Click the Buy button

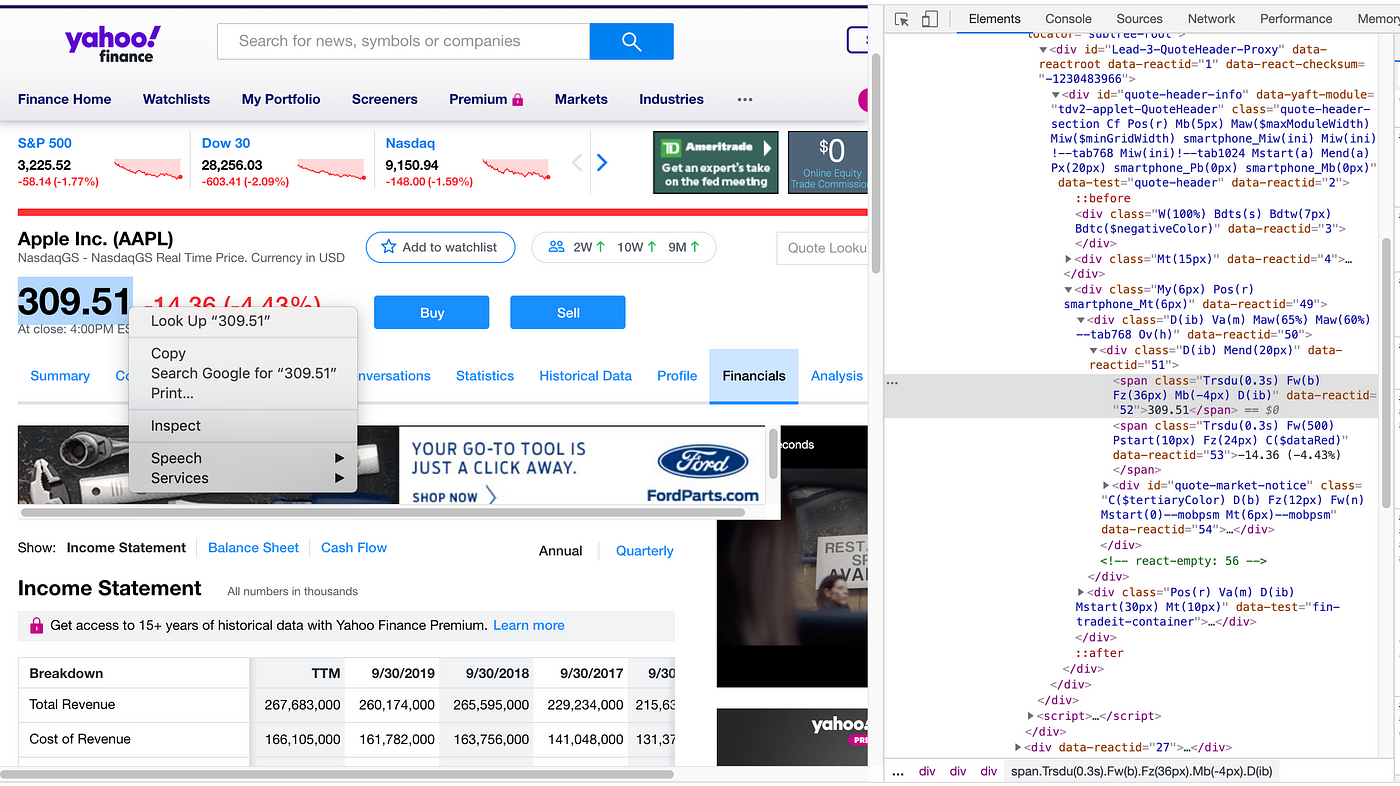point(432,313)
